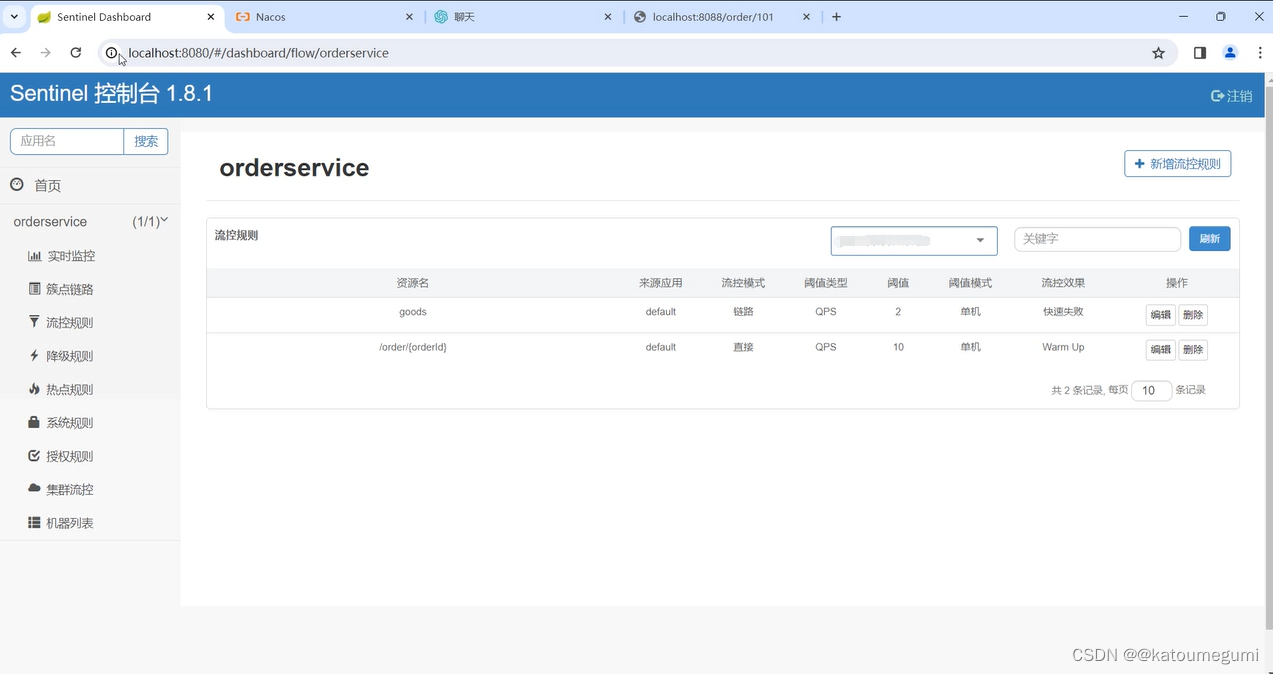Click the browser forward arrow

coord(45,53)
